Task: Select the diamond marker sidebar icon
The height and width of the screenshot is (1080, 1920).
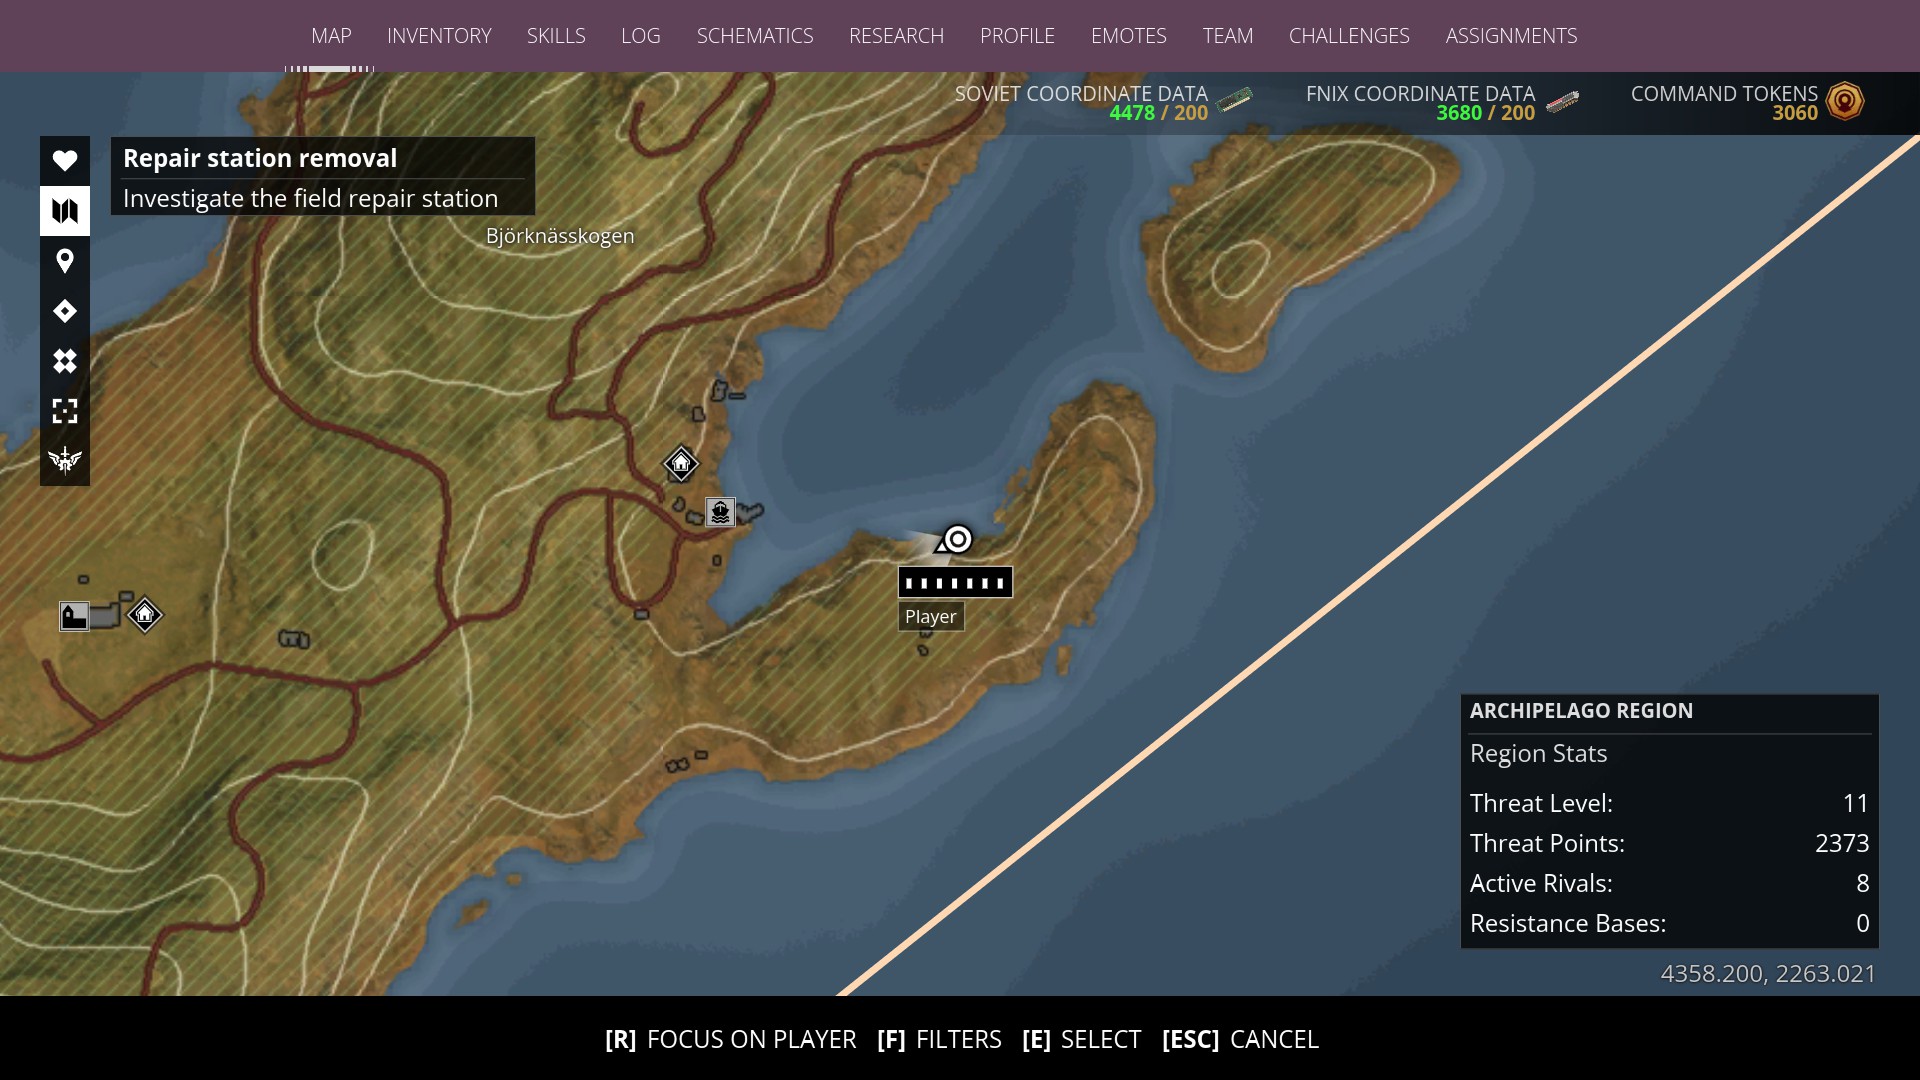Action: point(65,311)
